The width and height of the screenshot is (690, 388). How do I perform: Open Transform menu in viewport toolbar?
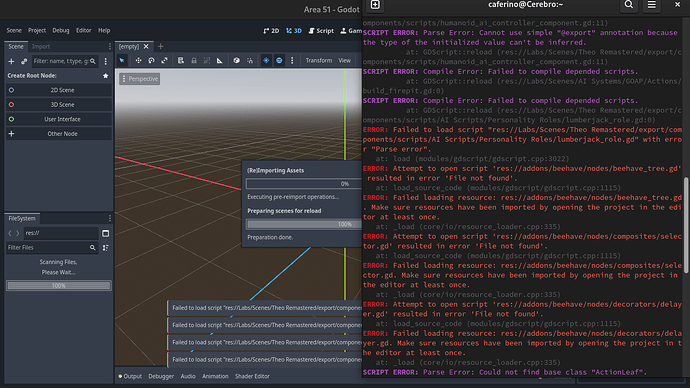point(319,60)
